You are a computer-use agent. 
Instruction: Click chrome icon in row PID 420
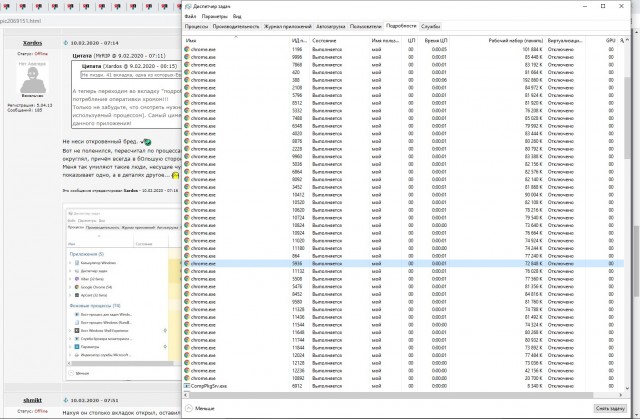[187, 72]
